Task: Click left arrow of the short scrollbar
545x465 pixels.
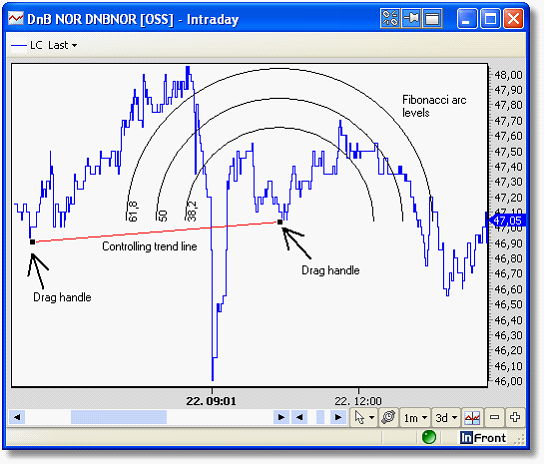Action: pos(299,417)
